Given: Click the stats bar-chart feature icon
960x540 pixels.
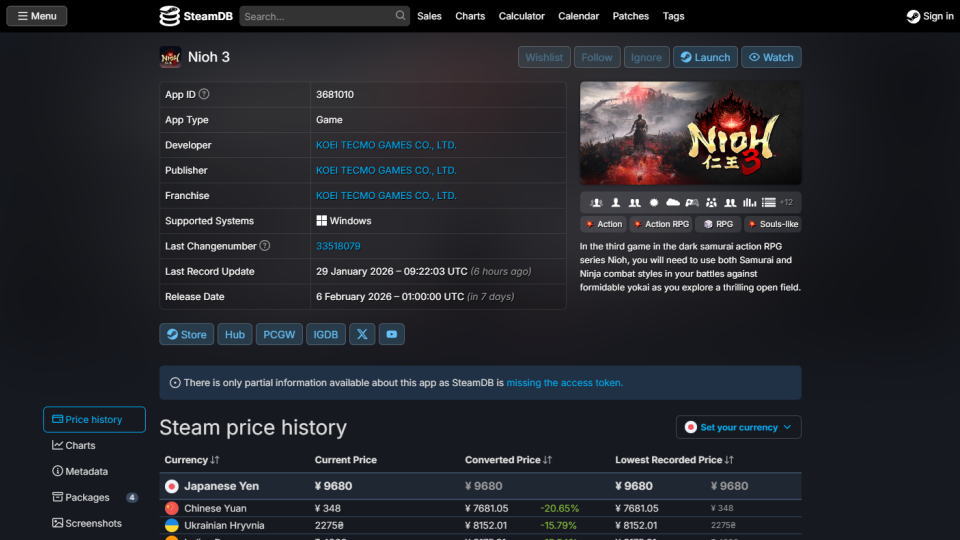Looking at the screenshot, I should [749, 203].
